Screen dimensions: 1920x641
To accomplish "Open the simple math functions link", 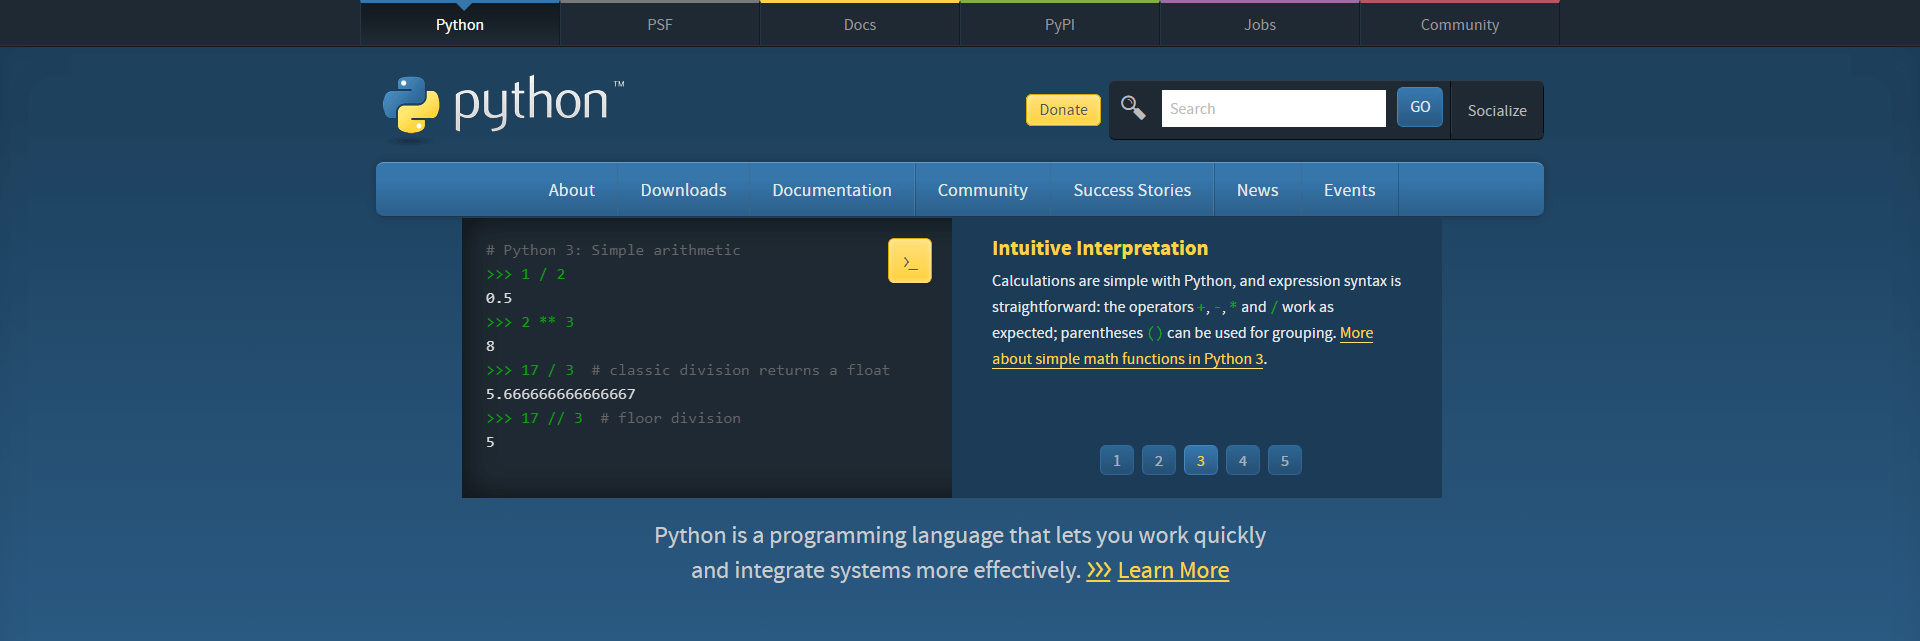I will point(1127,359).
